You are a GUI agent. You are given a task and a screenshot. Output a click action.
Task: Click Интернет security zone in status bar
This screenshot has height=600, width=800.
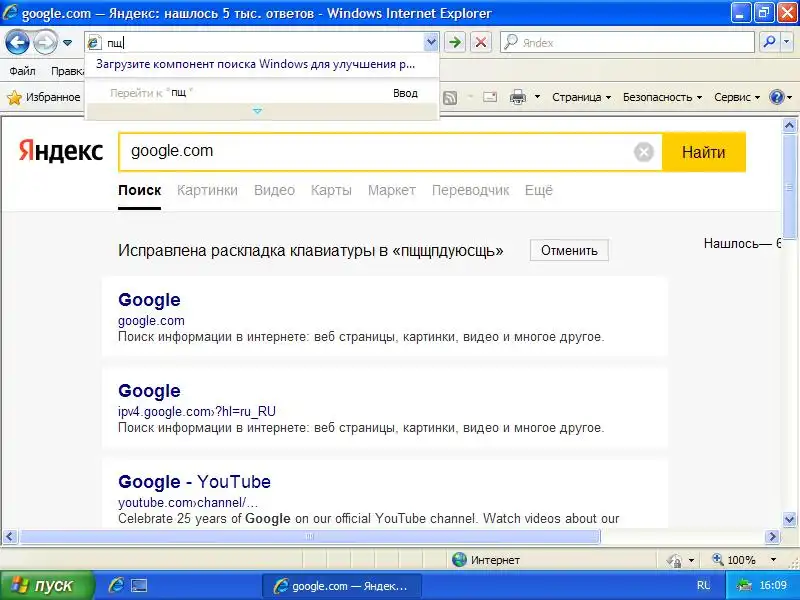point(486,560)
